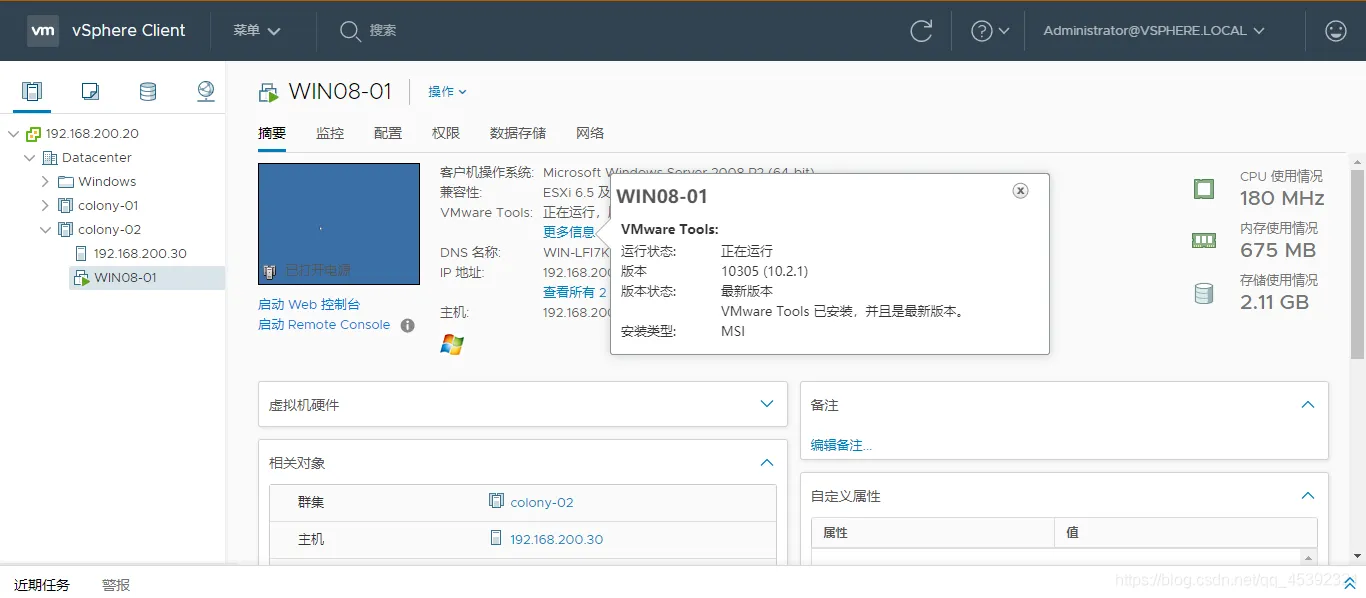Collapse the 备注 panel
The width and height of the screenshot is (1366, 598).
tap(1307, 405)
